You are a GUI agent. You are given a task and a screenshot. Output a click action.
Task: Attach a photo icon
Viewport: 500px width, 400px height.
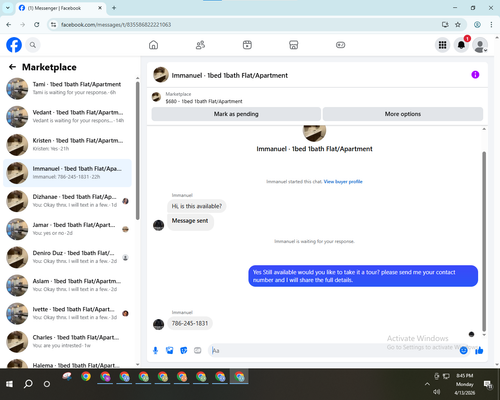(x=170, y=350)
